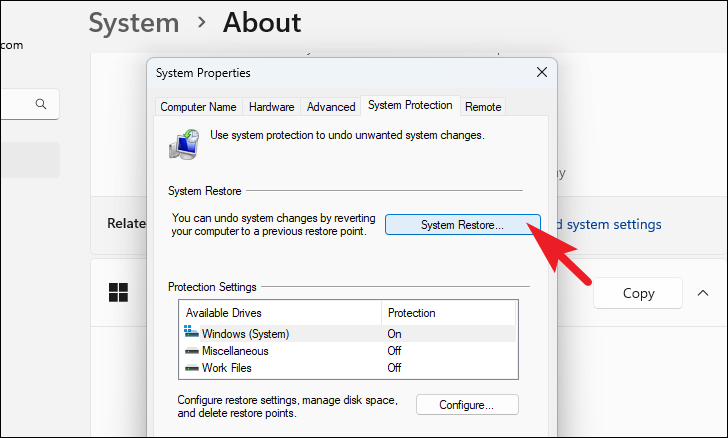This screenshot has width=728, height=438.
Task: Close the System Properties dialog
Action: coord(542,72)
